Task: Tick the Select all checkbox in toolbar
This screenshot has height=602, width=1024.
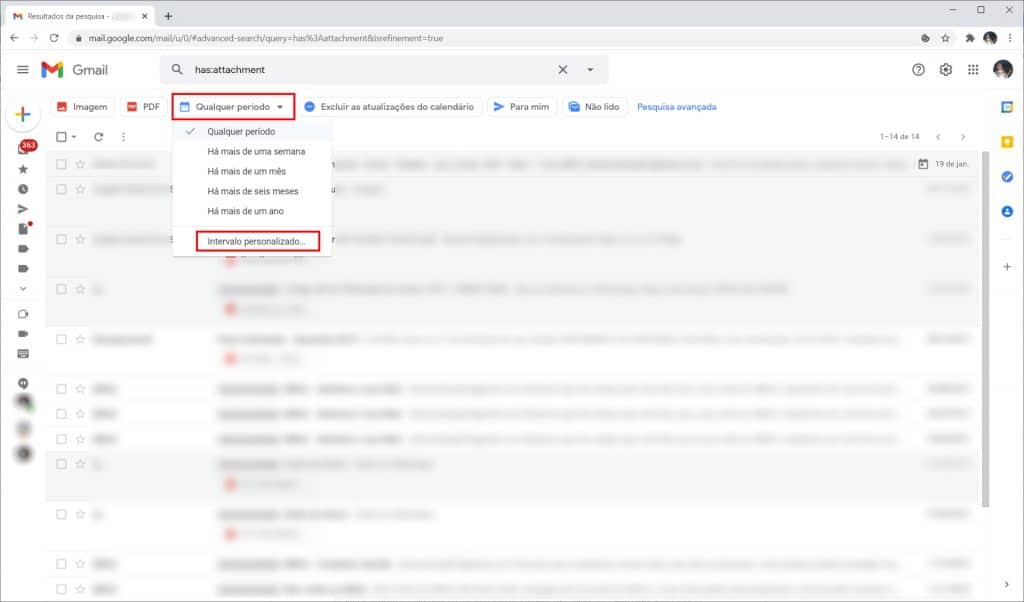Action: pyautogui.click(x=61, y=136)
